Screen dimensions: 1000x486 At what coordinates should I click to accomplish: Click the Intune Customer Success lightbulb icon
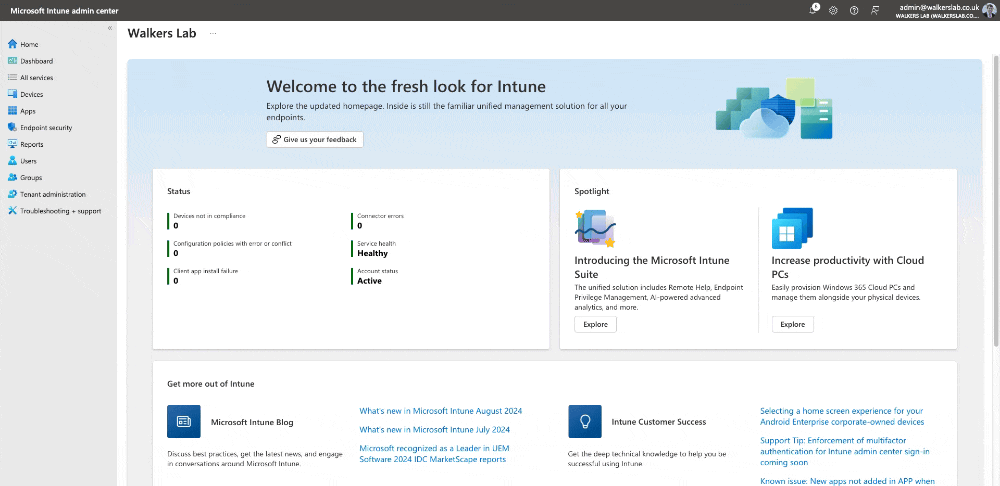tap(584, 422)
